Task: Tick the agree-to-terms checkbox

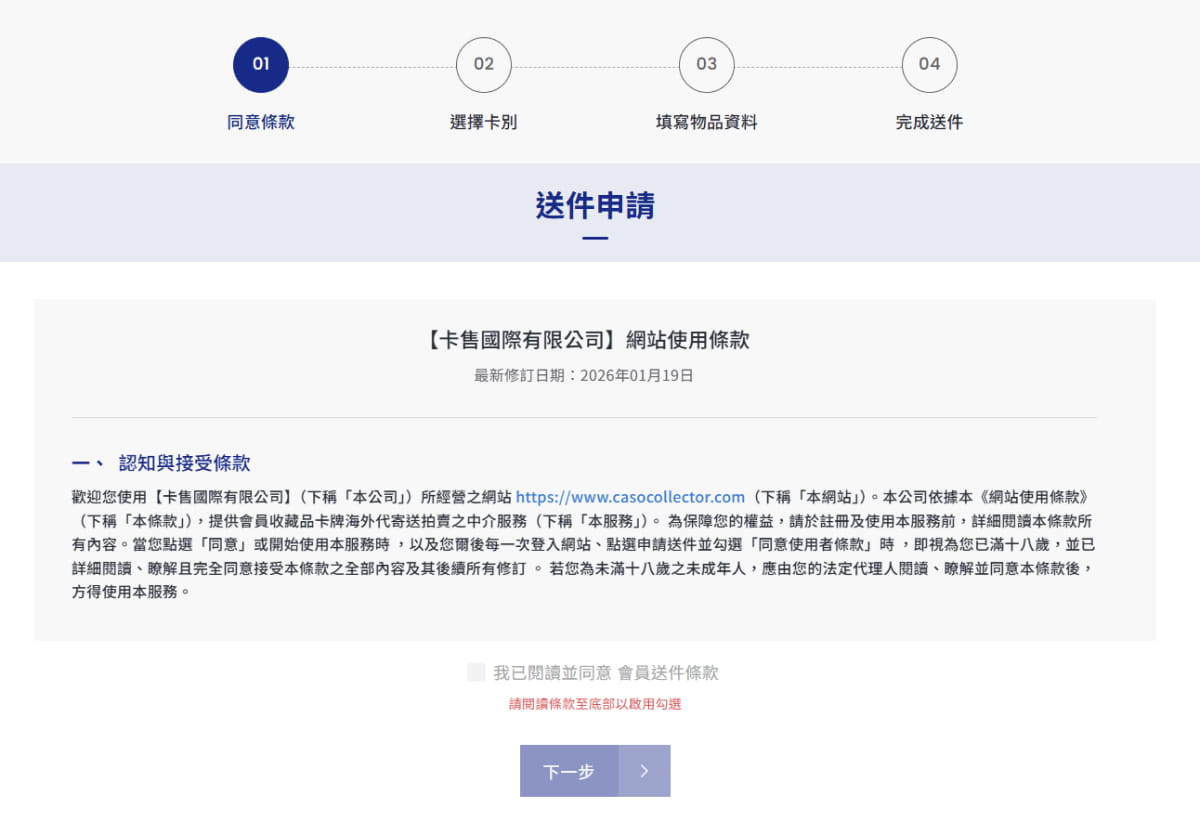Action: tap(476, 672)
